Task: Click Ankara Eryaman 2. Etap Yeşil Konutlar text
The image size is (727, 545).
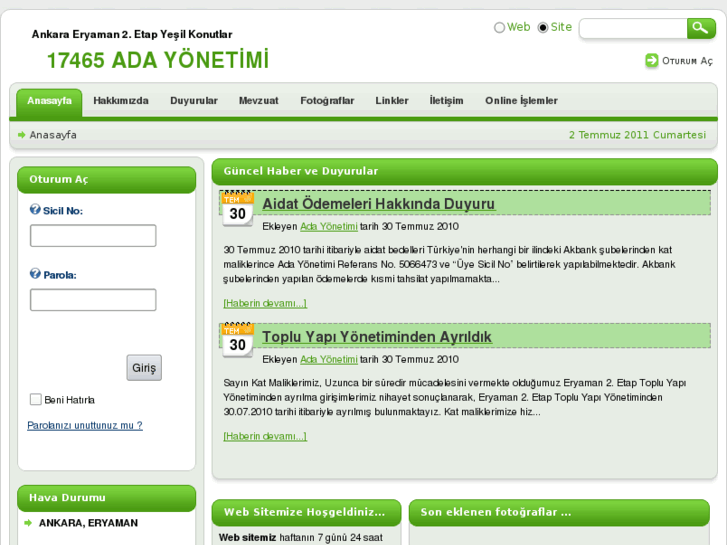Action: (x=132, y=34)
